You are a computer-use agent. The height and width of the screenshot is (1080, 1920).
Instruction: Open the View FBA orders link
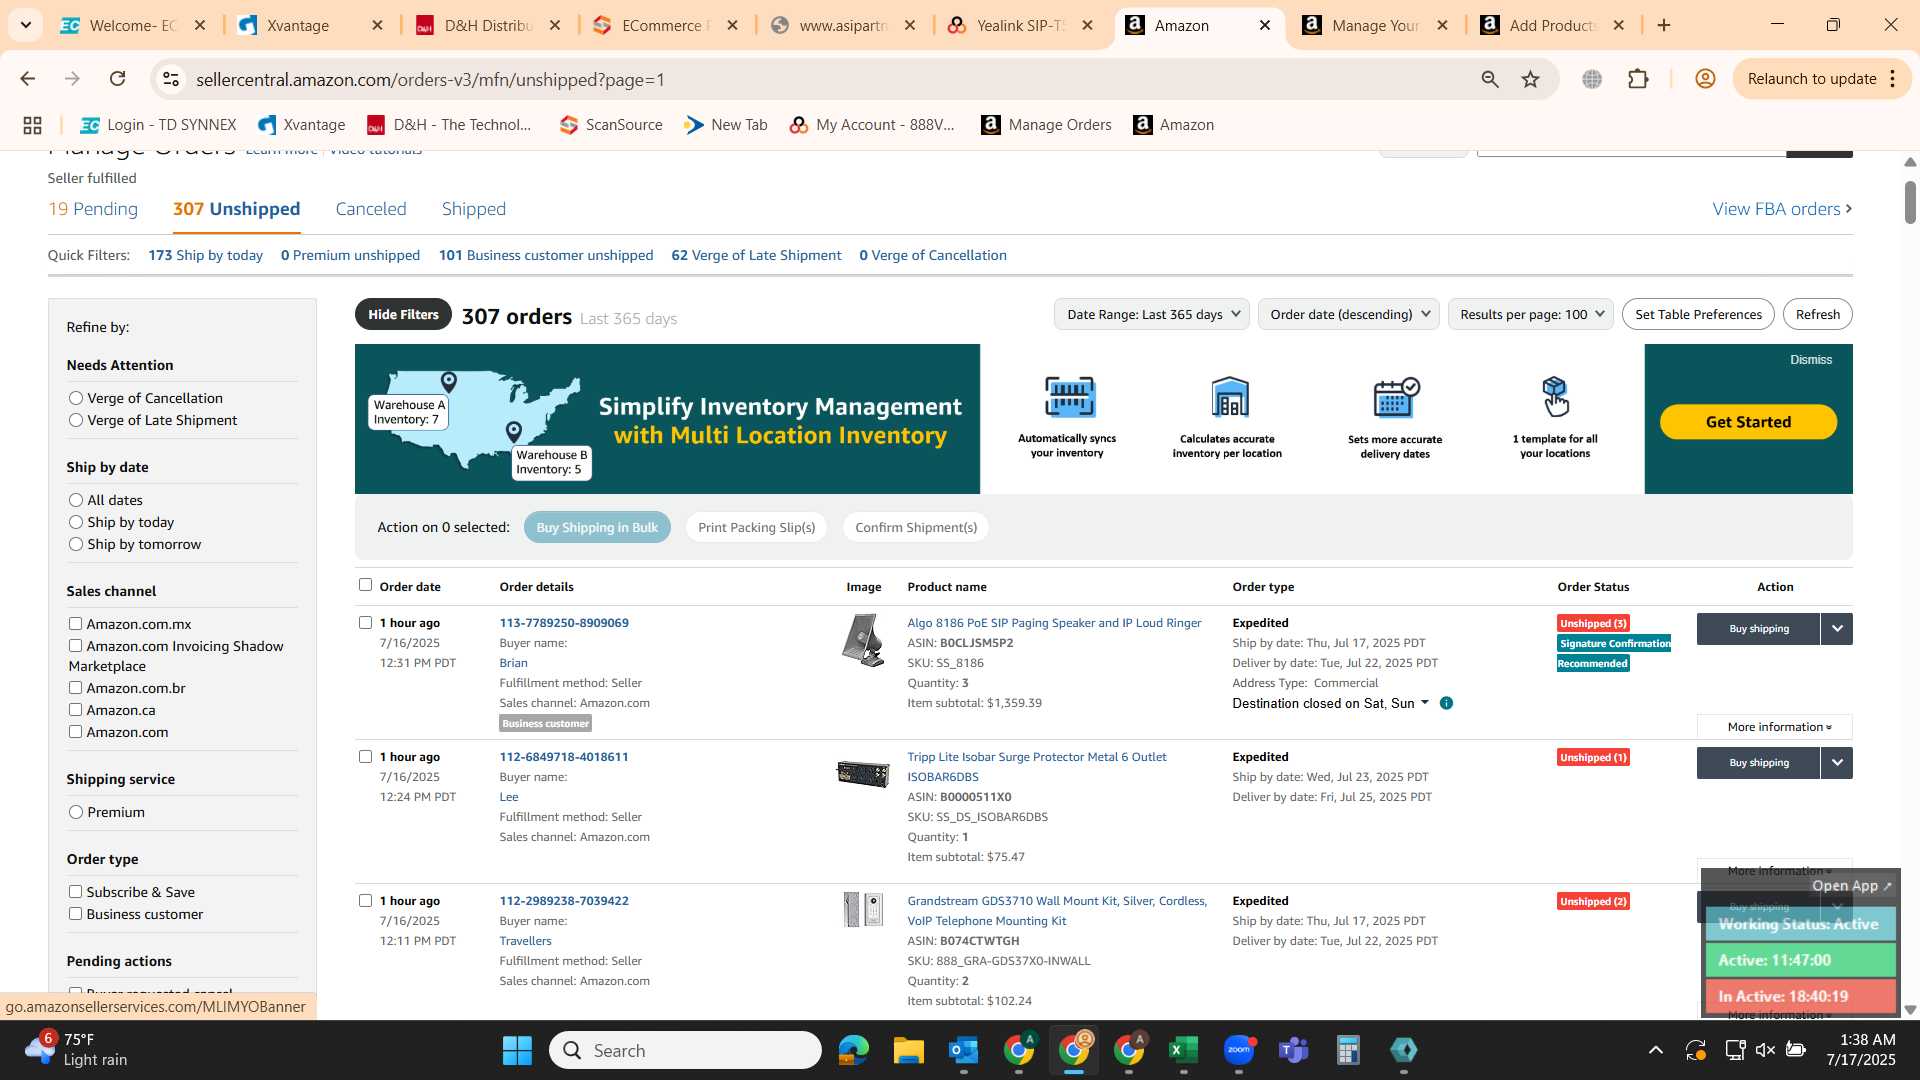(1782, 209)
